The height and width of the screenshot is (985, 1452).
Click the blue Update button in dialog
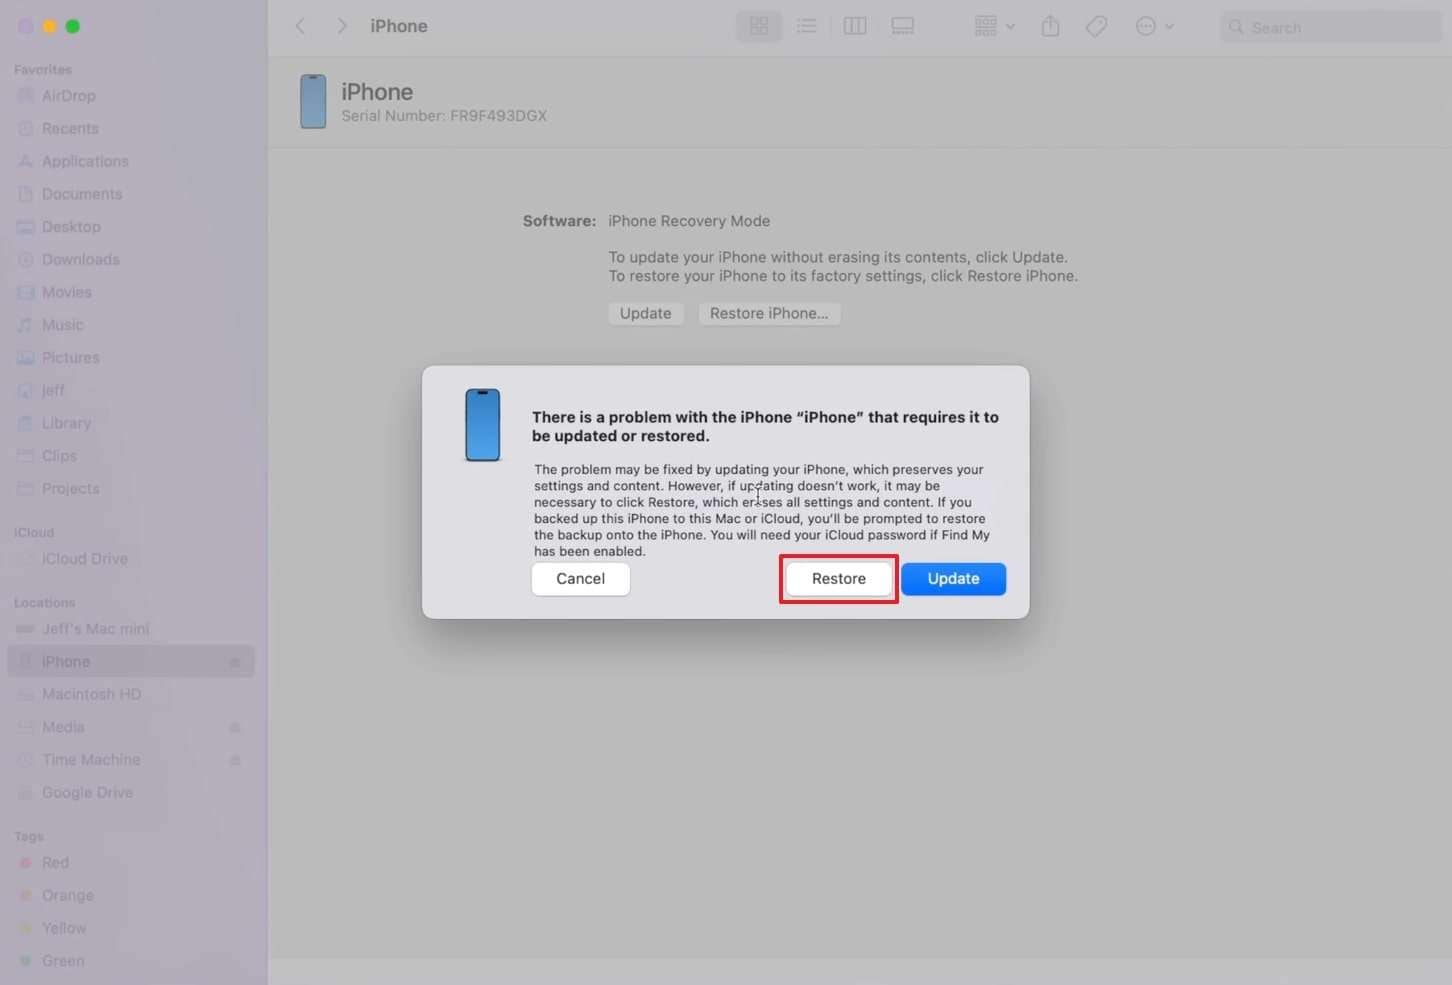pos(953,579)
